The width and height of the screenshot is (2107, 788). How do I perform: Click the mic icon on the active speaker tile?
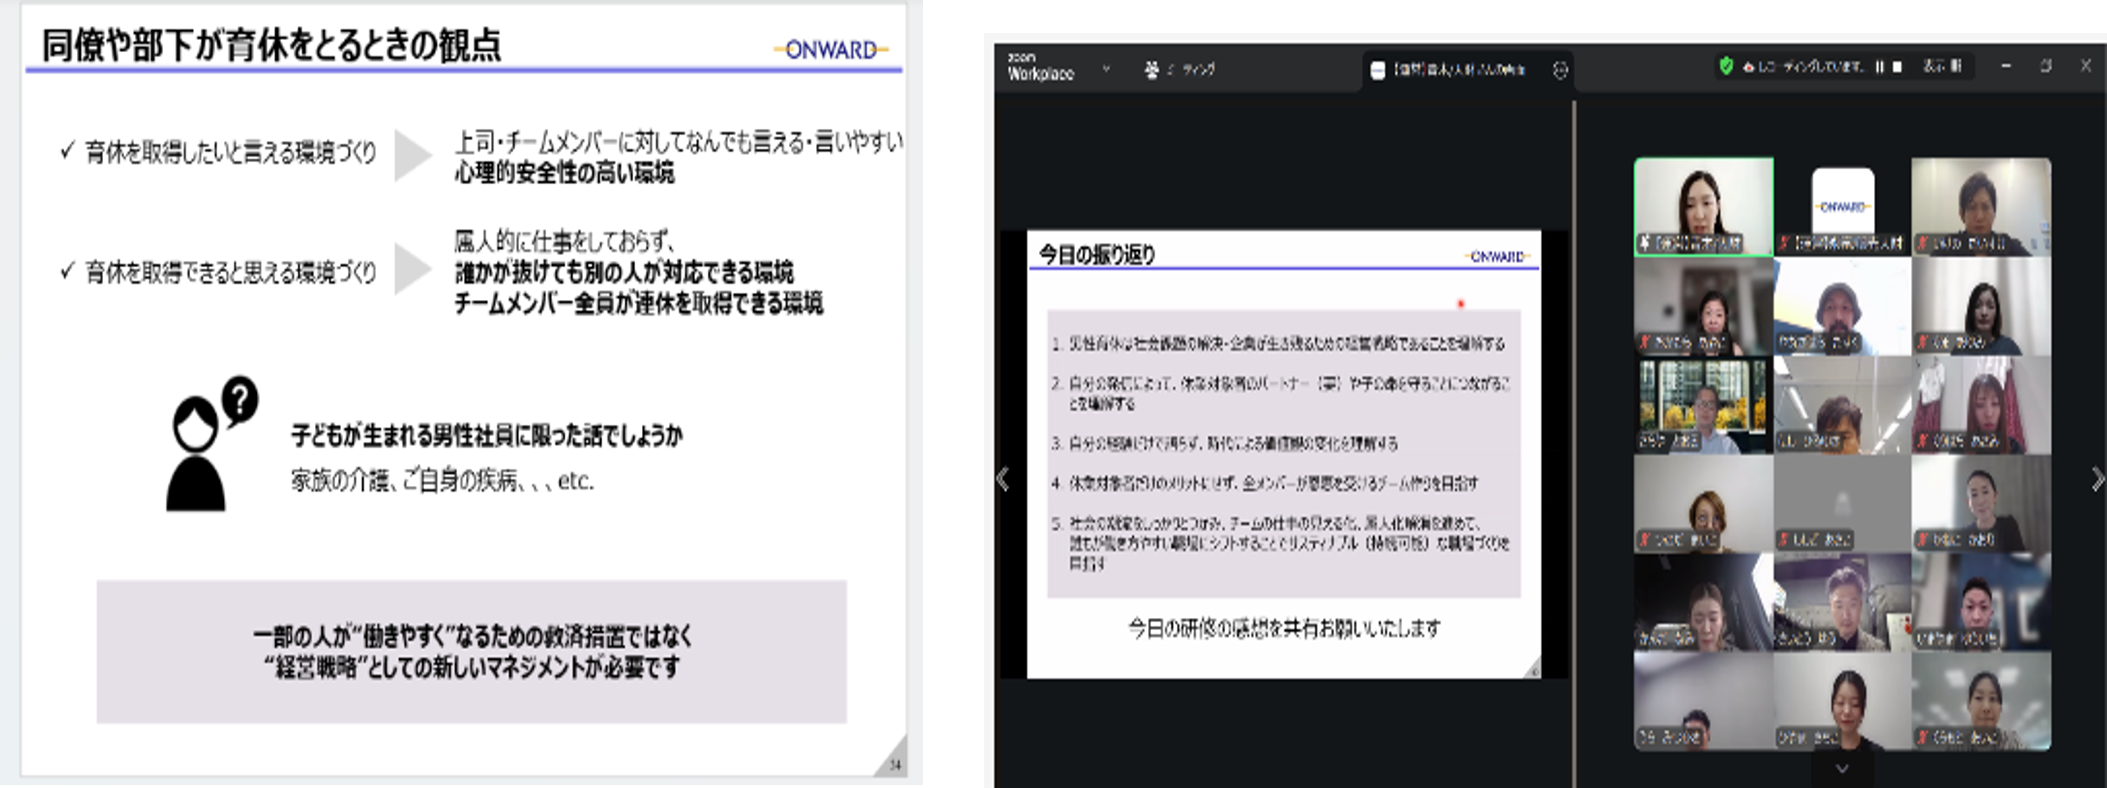point(1645,243)
